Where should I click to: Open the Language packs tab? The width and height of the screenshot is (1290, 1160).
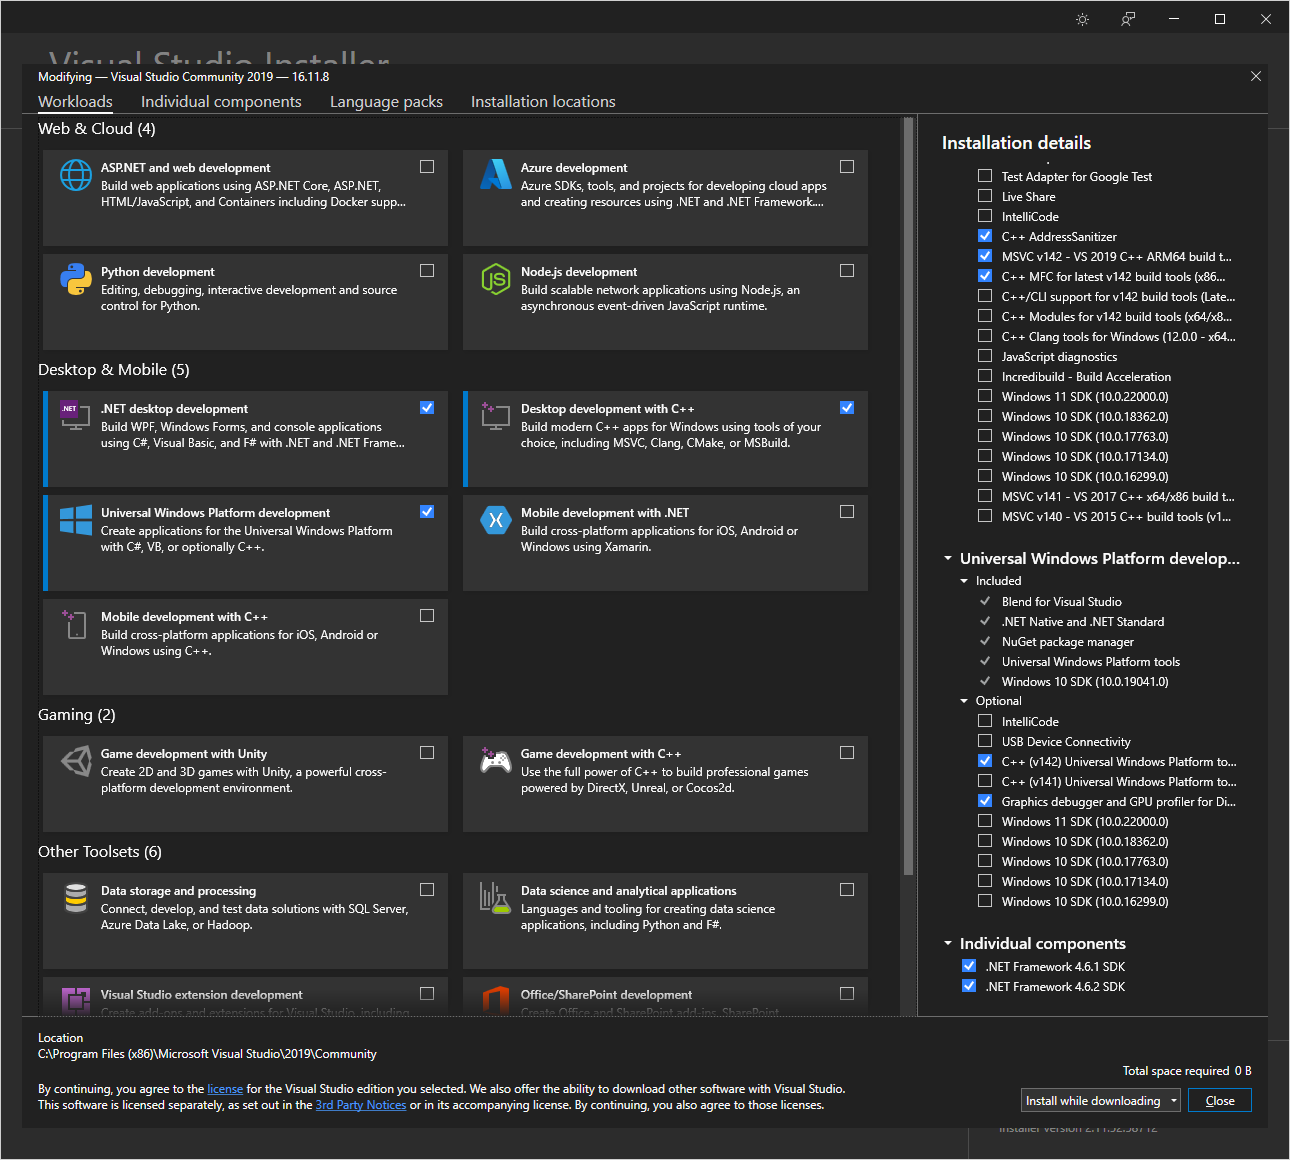(x=386, y=102)
